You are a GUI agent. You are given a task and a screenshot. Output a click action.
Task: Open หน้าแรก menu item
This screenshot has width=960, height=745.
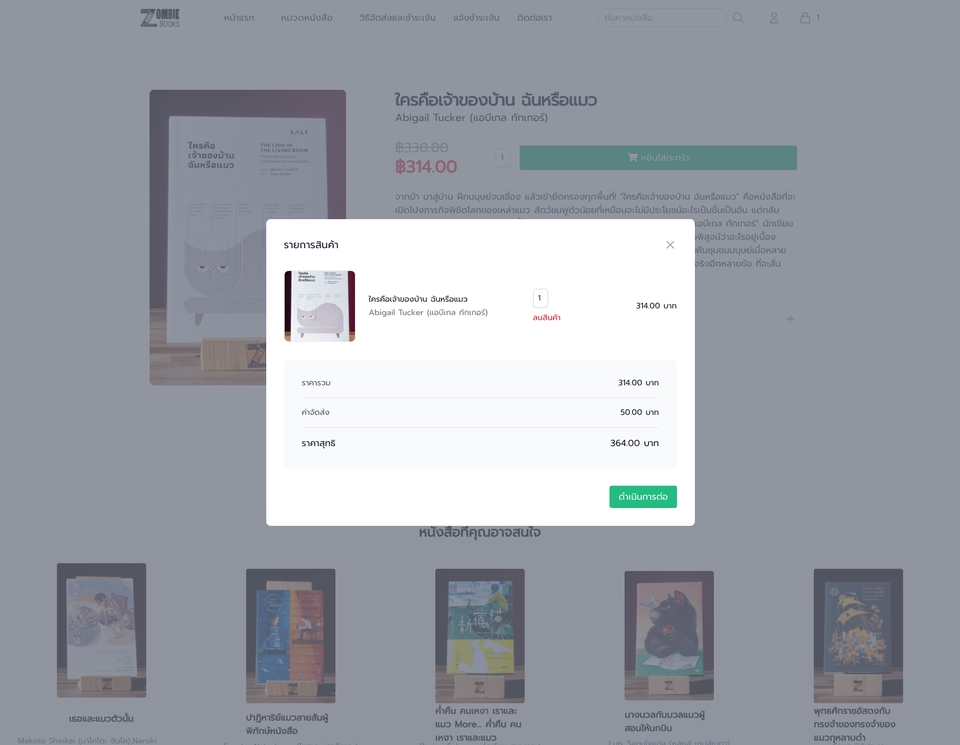coord(239,18)
